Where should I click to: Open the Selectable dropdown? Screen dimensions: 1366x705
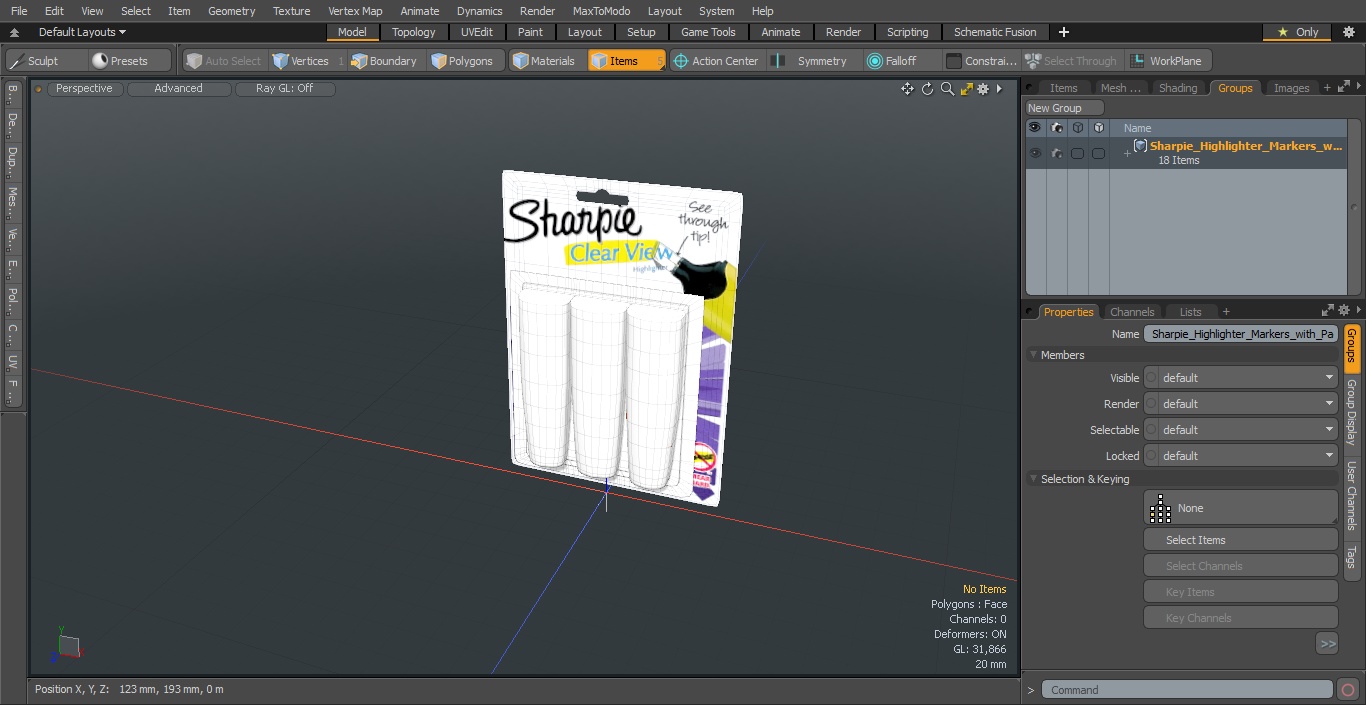(x=1241, y=430)
